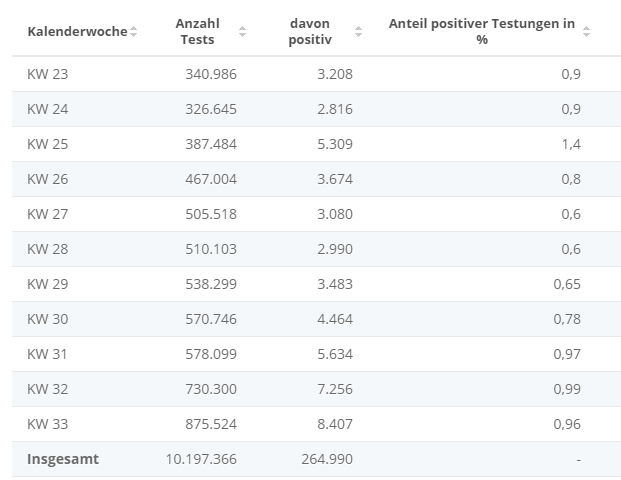Click the KW 27 row label
Image resolution: width=621 pixels, height=480 pixels.
[47, 214]
